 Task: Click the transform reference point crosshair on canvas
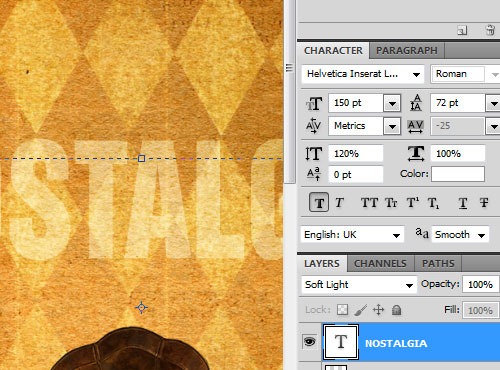click(x=141, y=307)
